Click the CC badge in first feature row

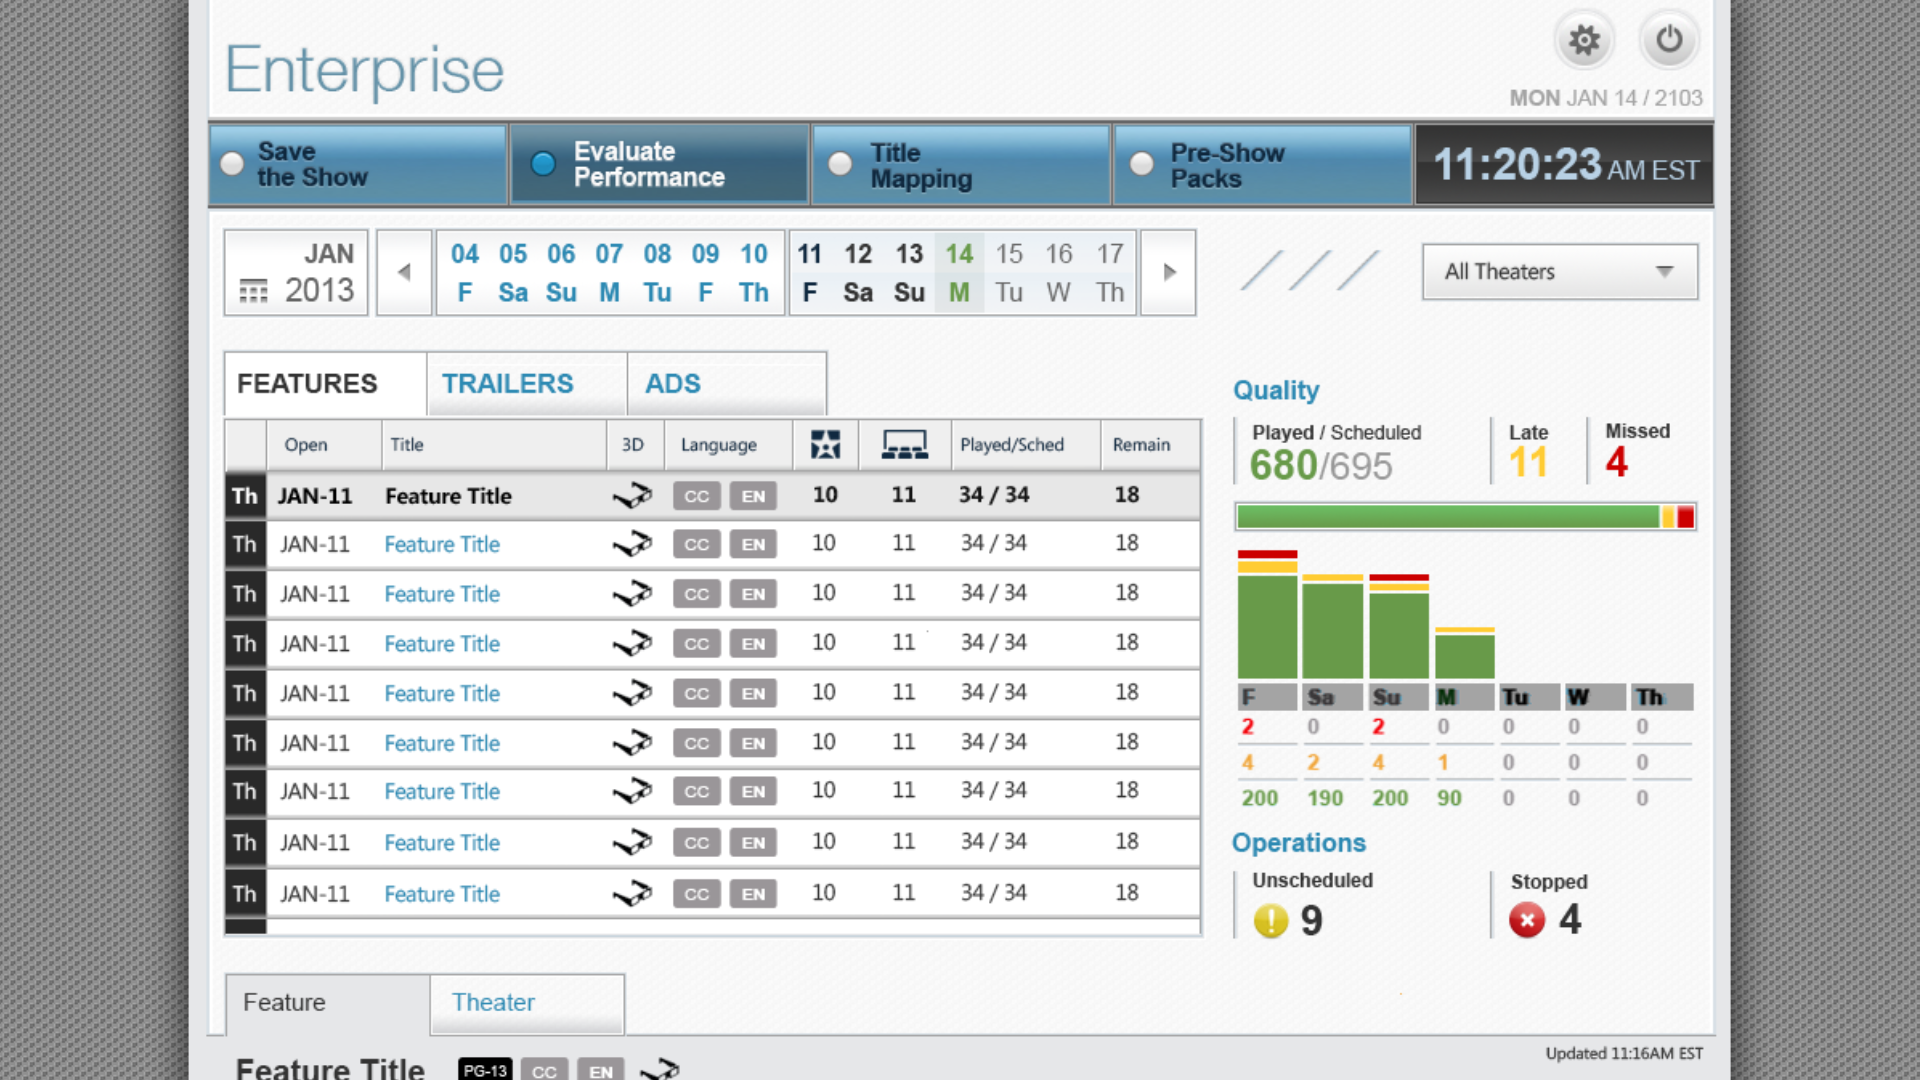(696, 496)
